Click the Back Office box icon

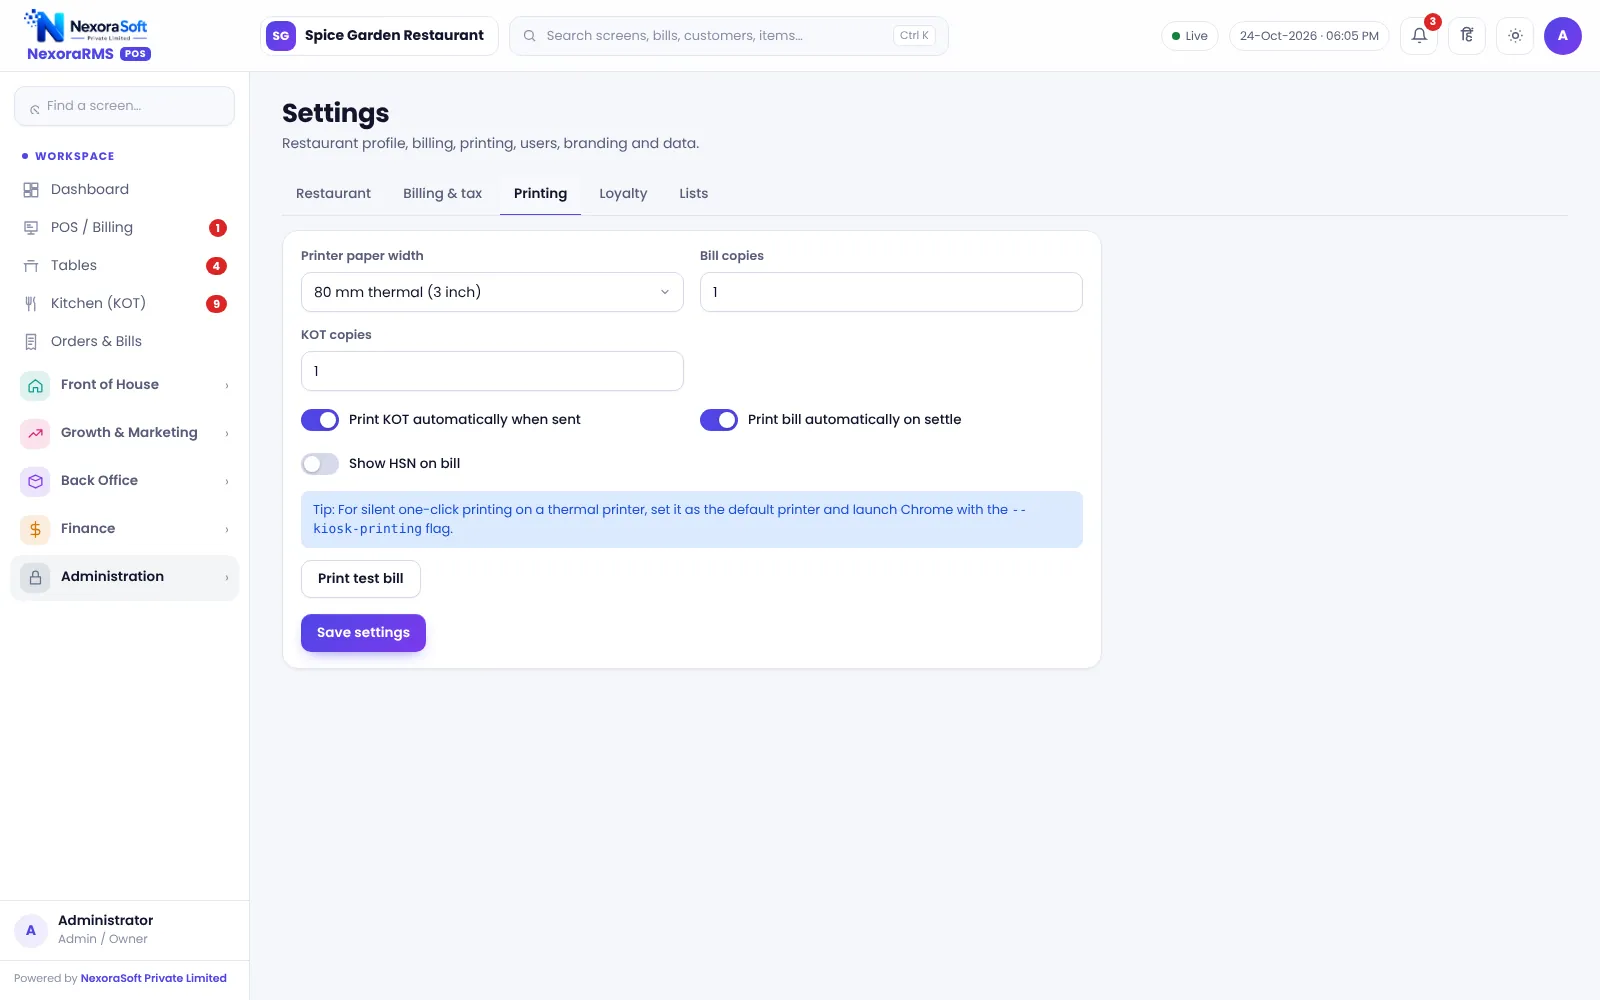tap(35, 481)
